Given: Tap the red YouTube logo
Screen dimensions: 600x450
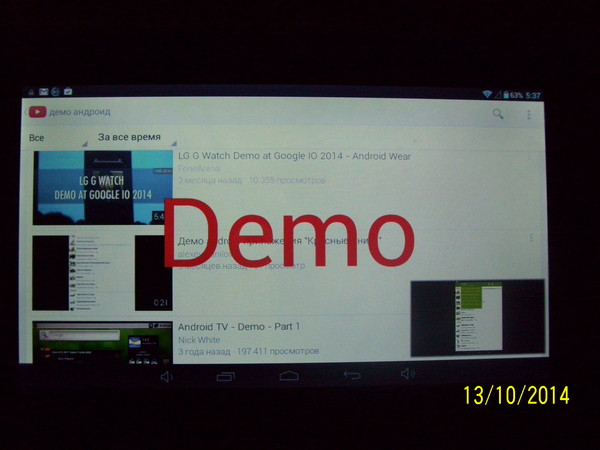Looking at the screenshot, I should click(37, 112).
